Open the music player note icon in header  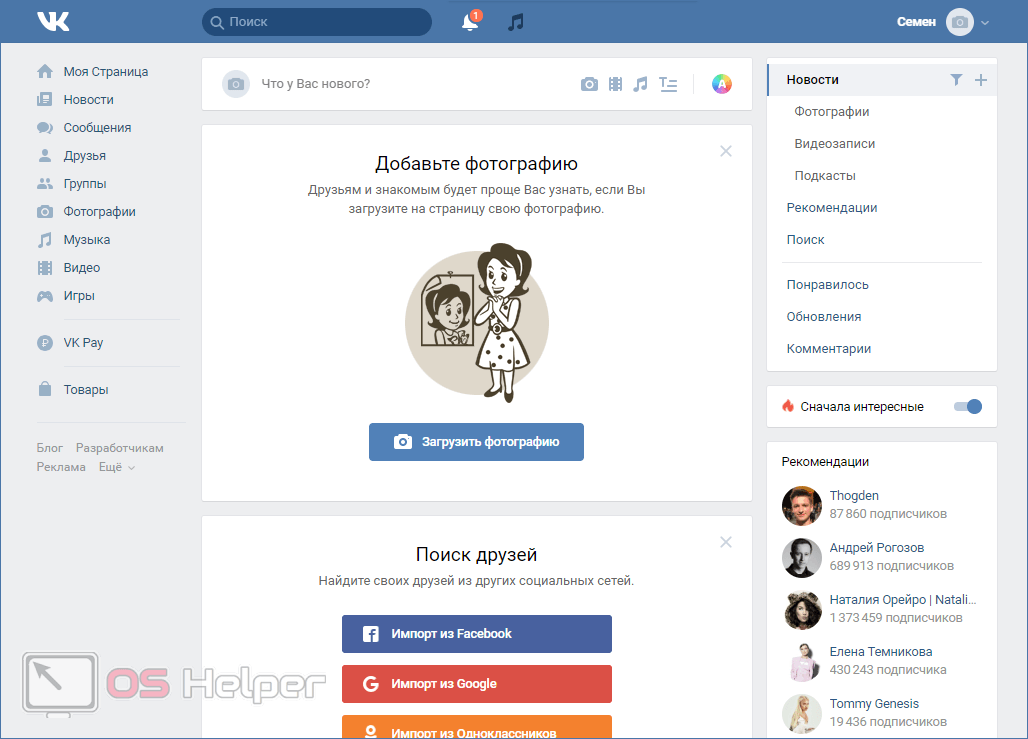pos(516,22)
